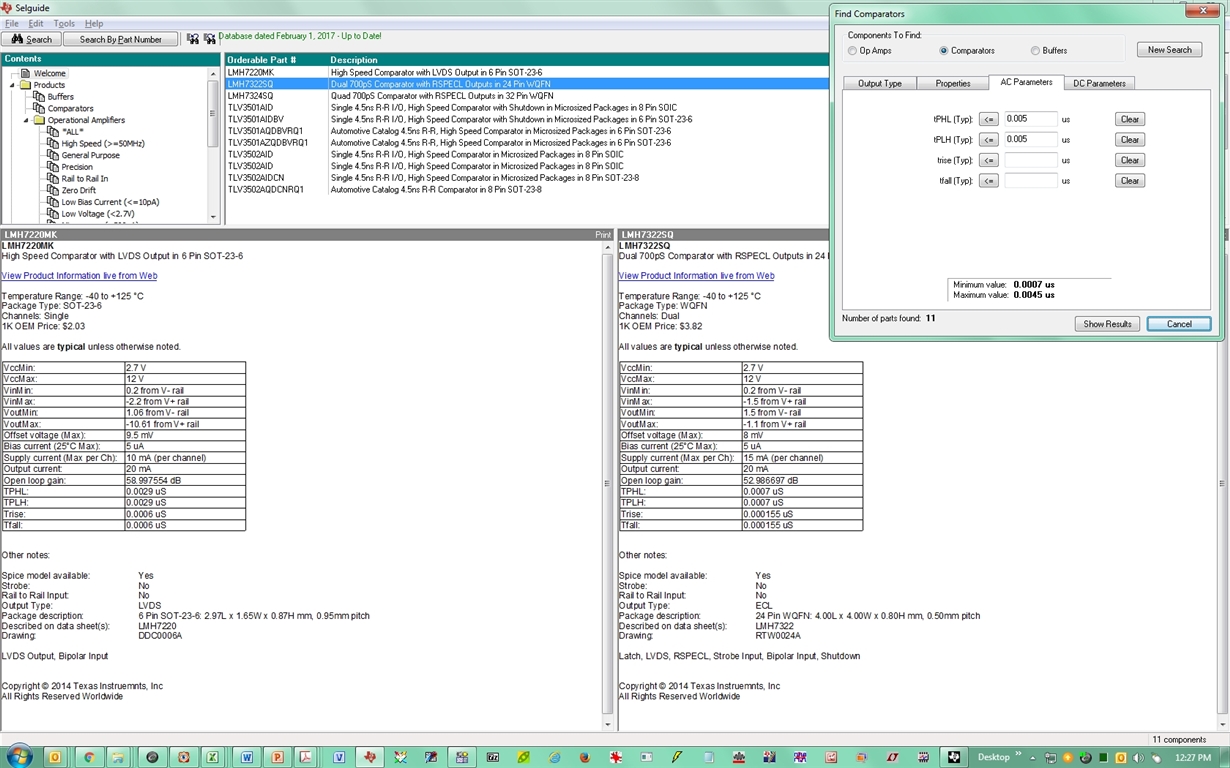Screen dimensions: 1230x768
Task: Open Google Chrome from the taskbar
Action: point(88,757)
